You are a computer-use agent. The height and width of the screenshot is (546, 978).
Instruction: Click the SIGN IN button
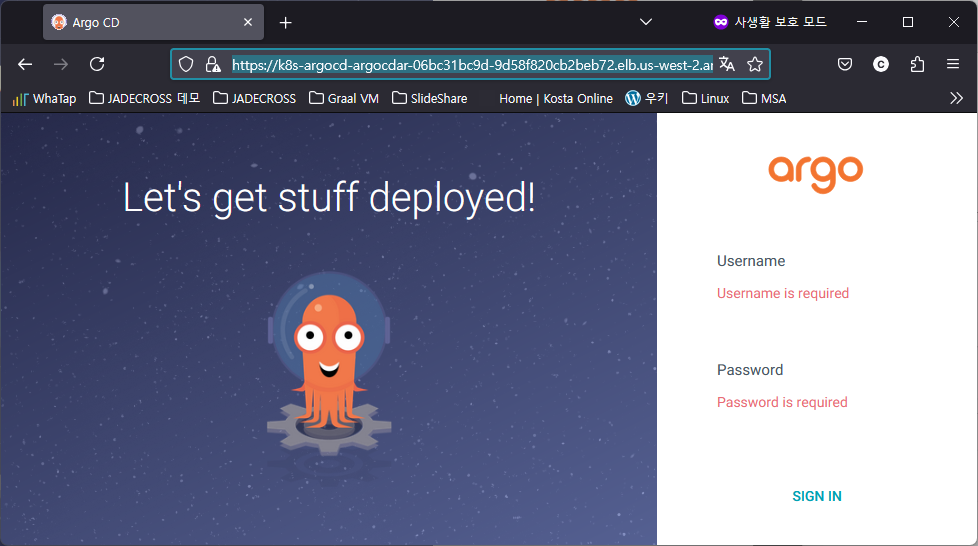(816, 496)
